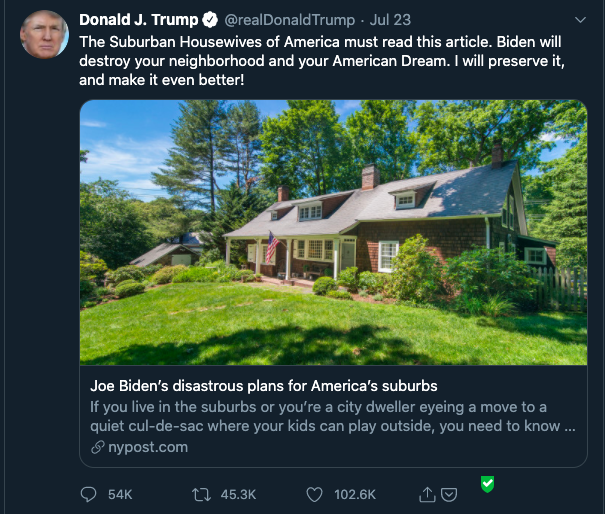Click the reply speech bubble icon
Image resolution: width=605 pixels, height=514 pixels.
89,494
